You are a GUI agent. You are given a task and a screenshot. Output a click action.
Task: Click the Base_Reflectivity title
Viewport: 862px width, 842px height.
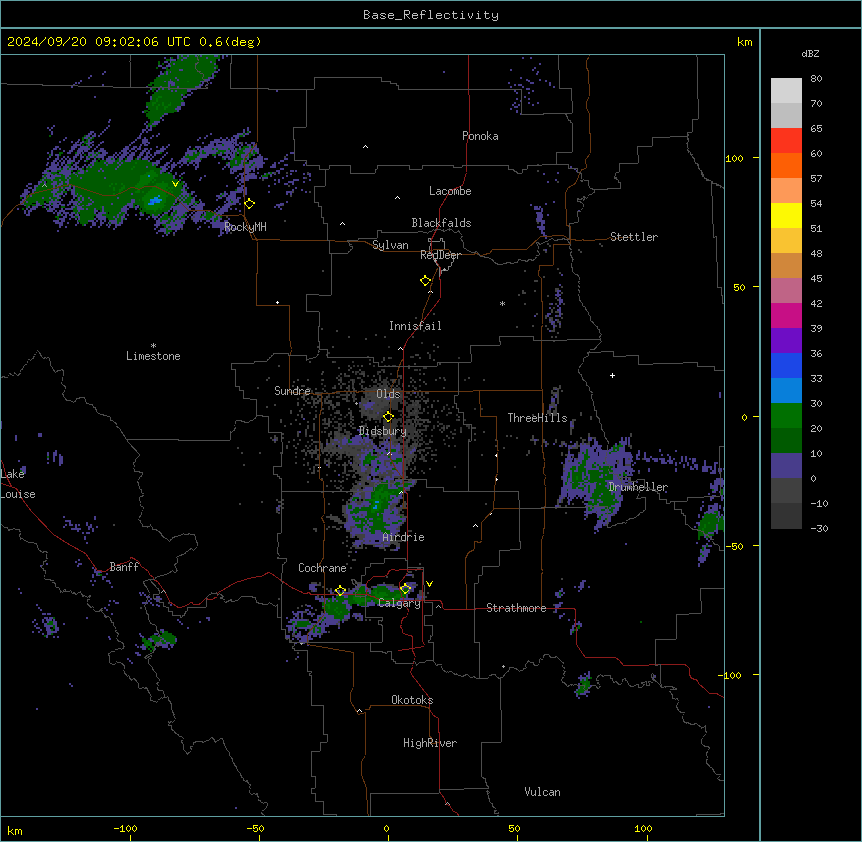pyautogui.click(x=431, y=15)
